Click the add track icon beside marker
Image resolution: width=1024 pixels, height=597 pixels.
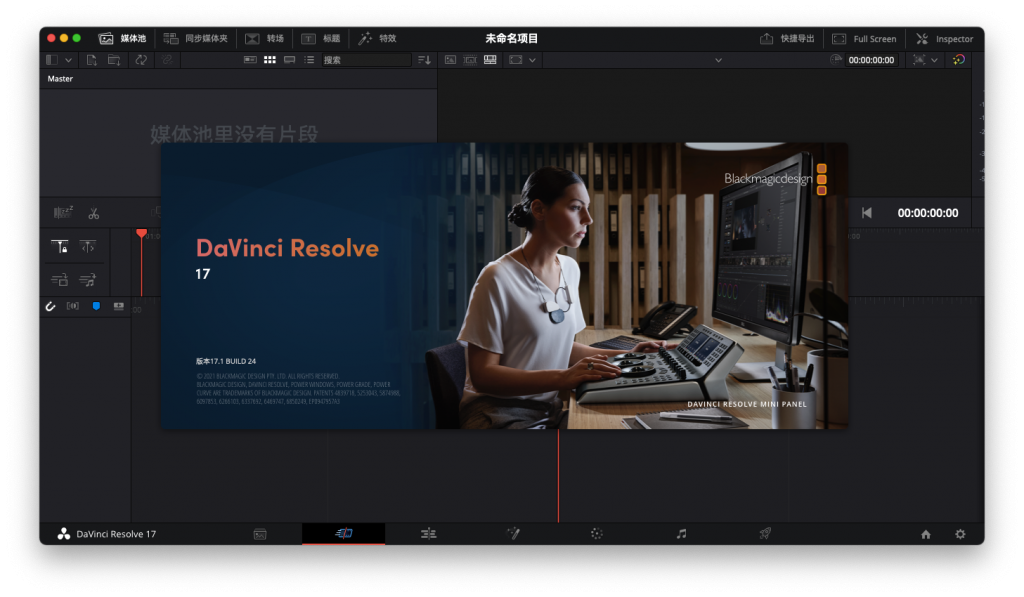tap(118, 306)
